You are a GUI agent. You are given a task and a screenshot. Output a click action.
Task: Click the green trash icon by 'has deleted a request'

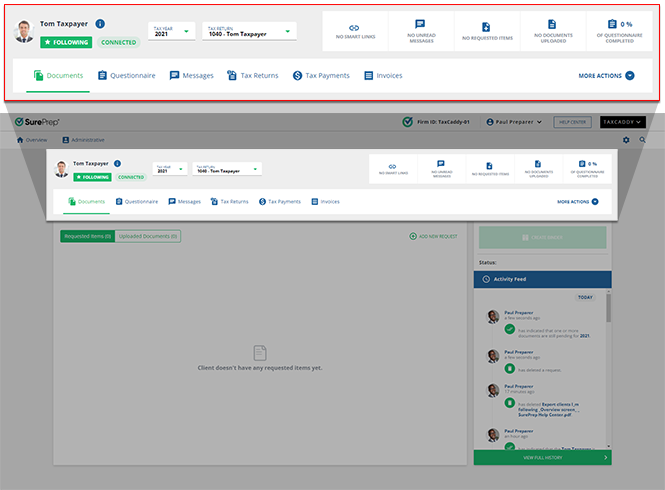[509, 369]
